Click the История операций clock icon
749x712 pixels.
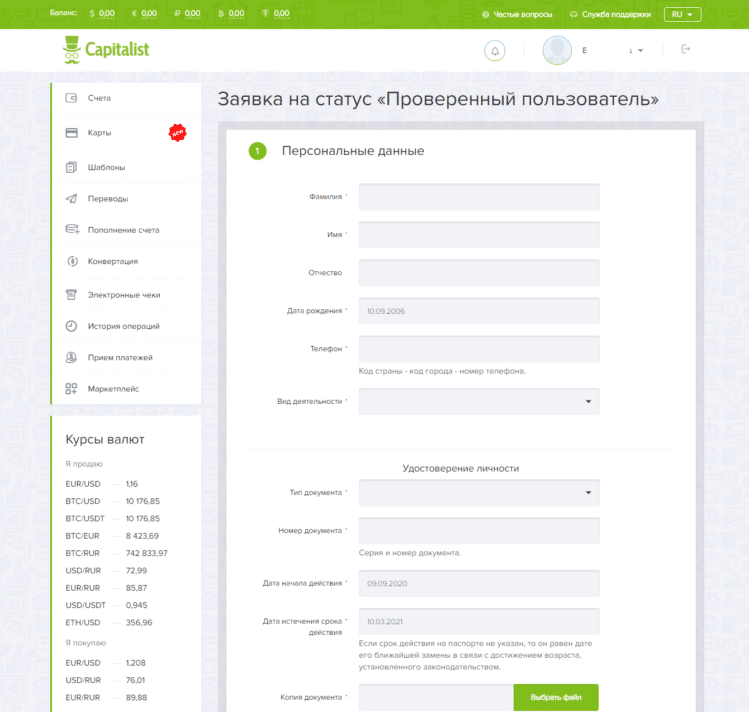(71, 326)
